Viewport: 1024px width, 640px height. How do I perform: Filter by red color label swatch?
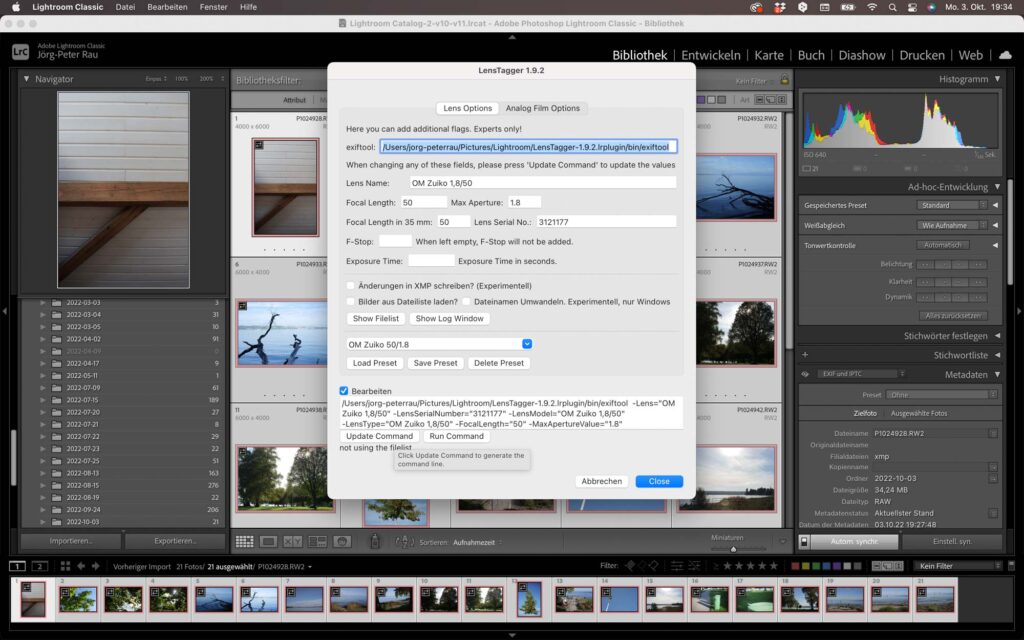click(x=795, y=566)
